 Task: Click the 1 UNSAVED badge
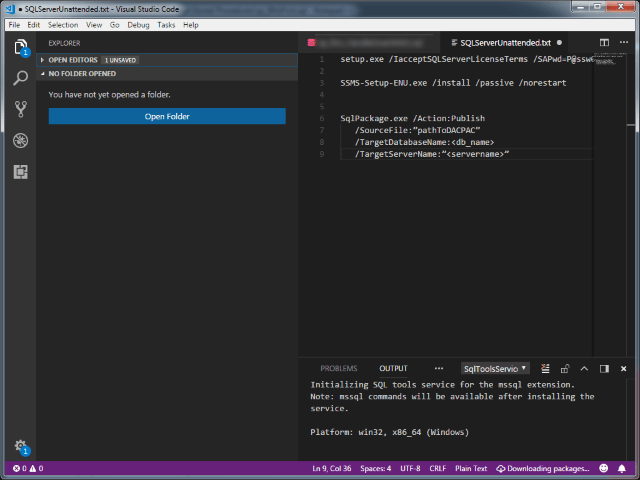(x=120, y=60)
